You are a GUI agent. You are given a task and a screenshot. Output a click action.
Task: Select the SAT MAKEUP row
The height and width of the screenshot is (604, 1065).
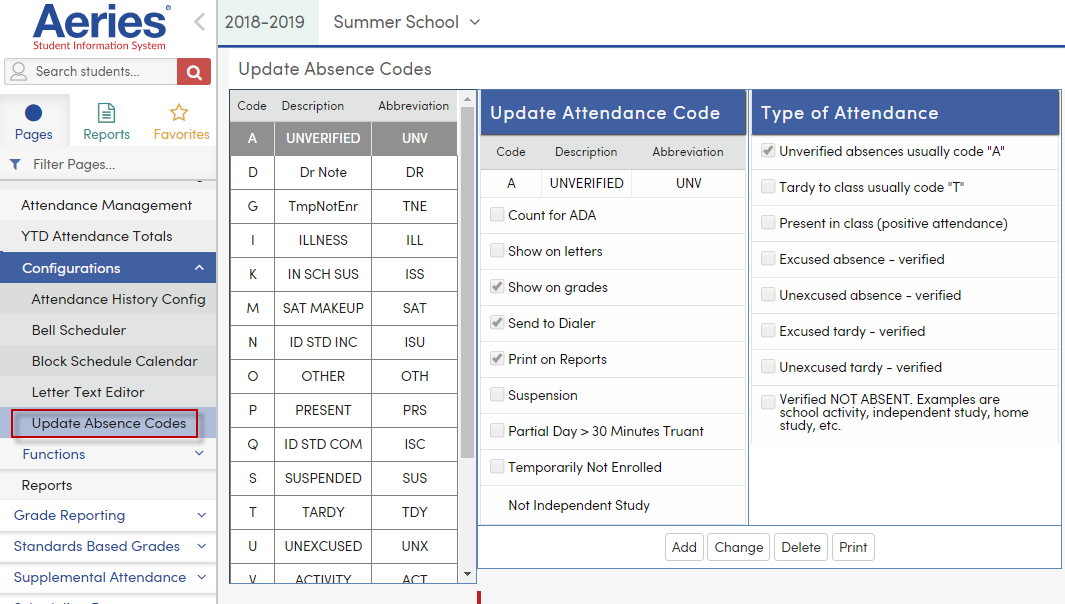point(344,308)
